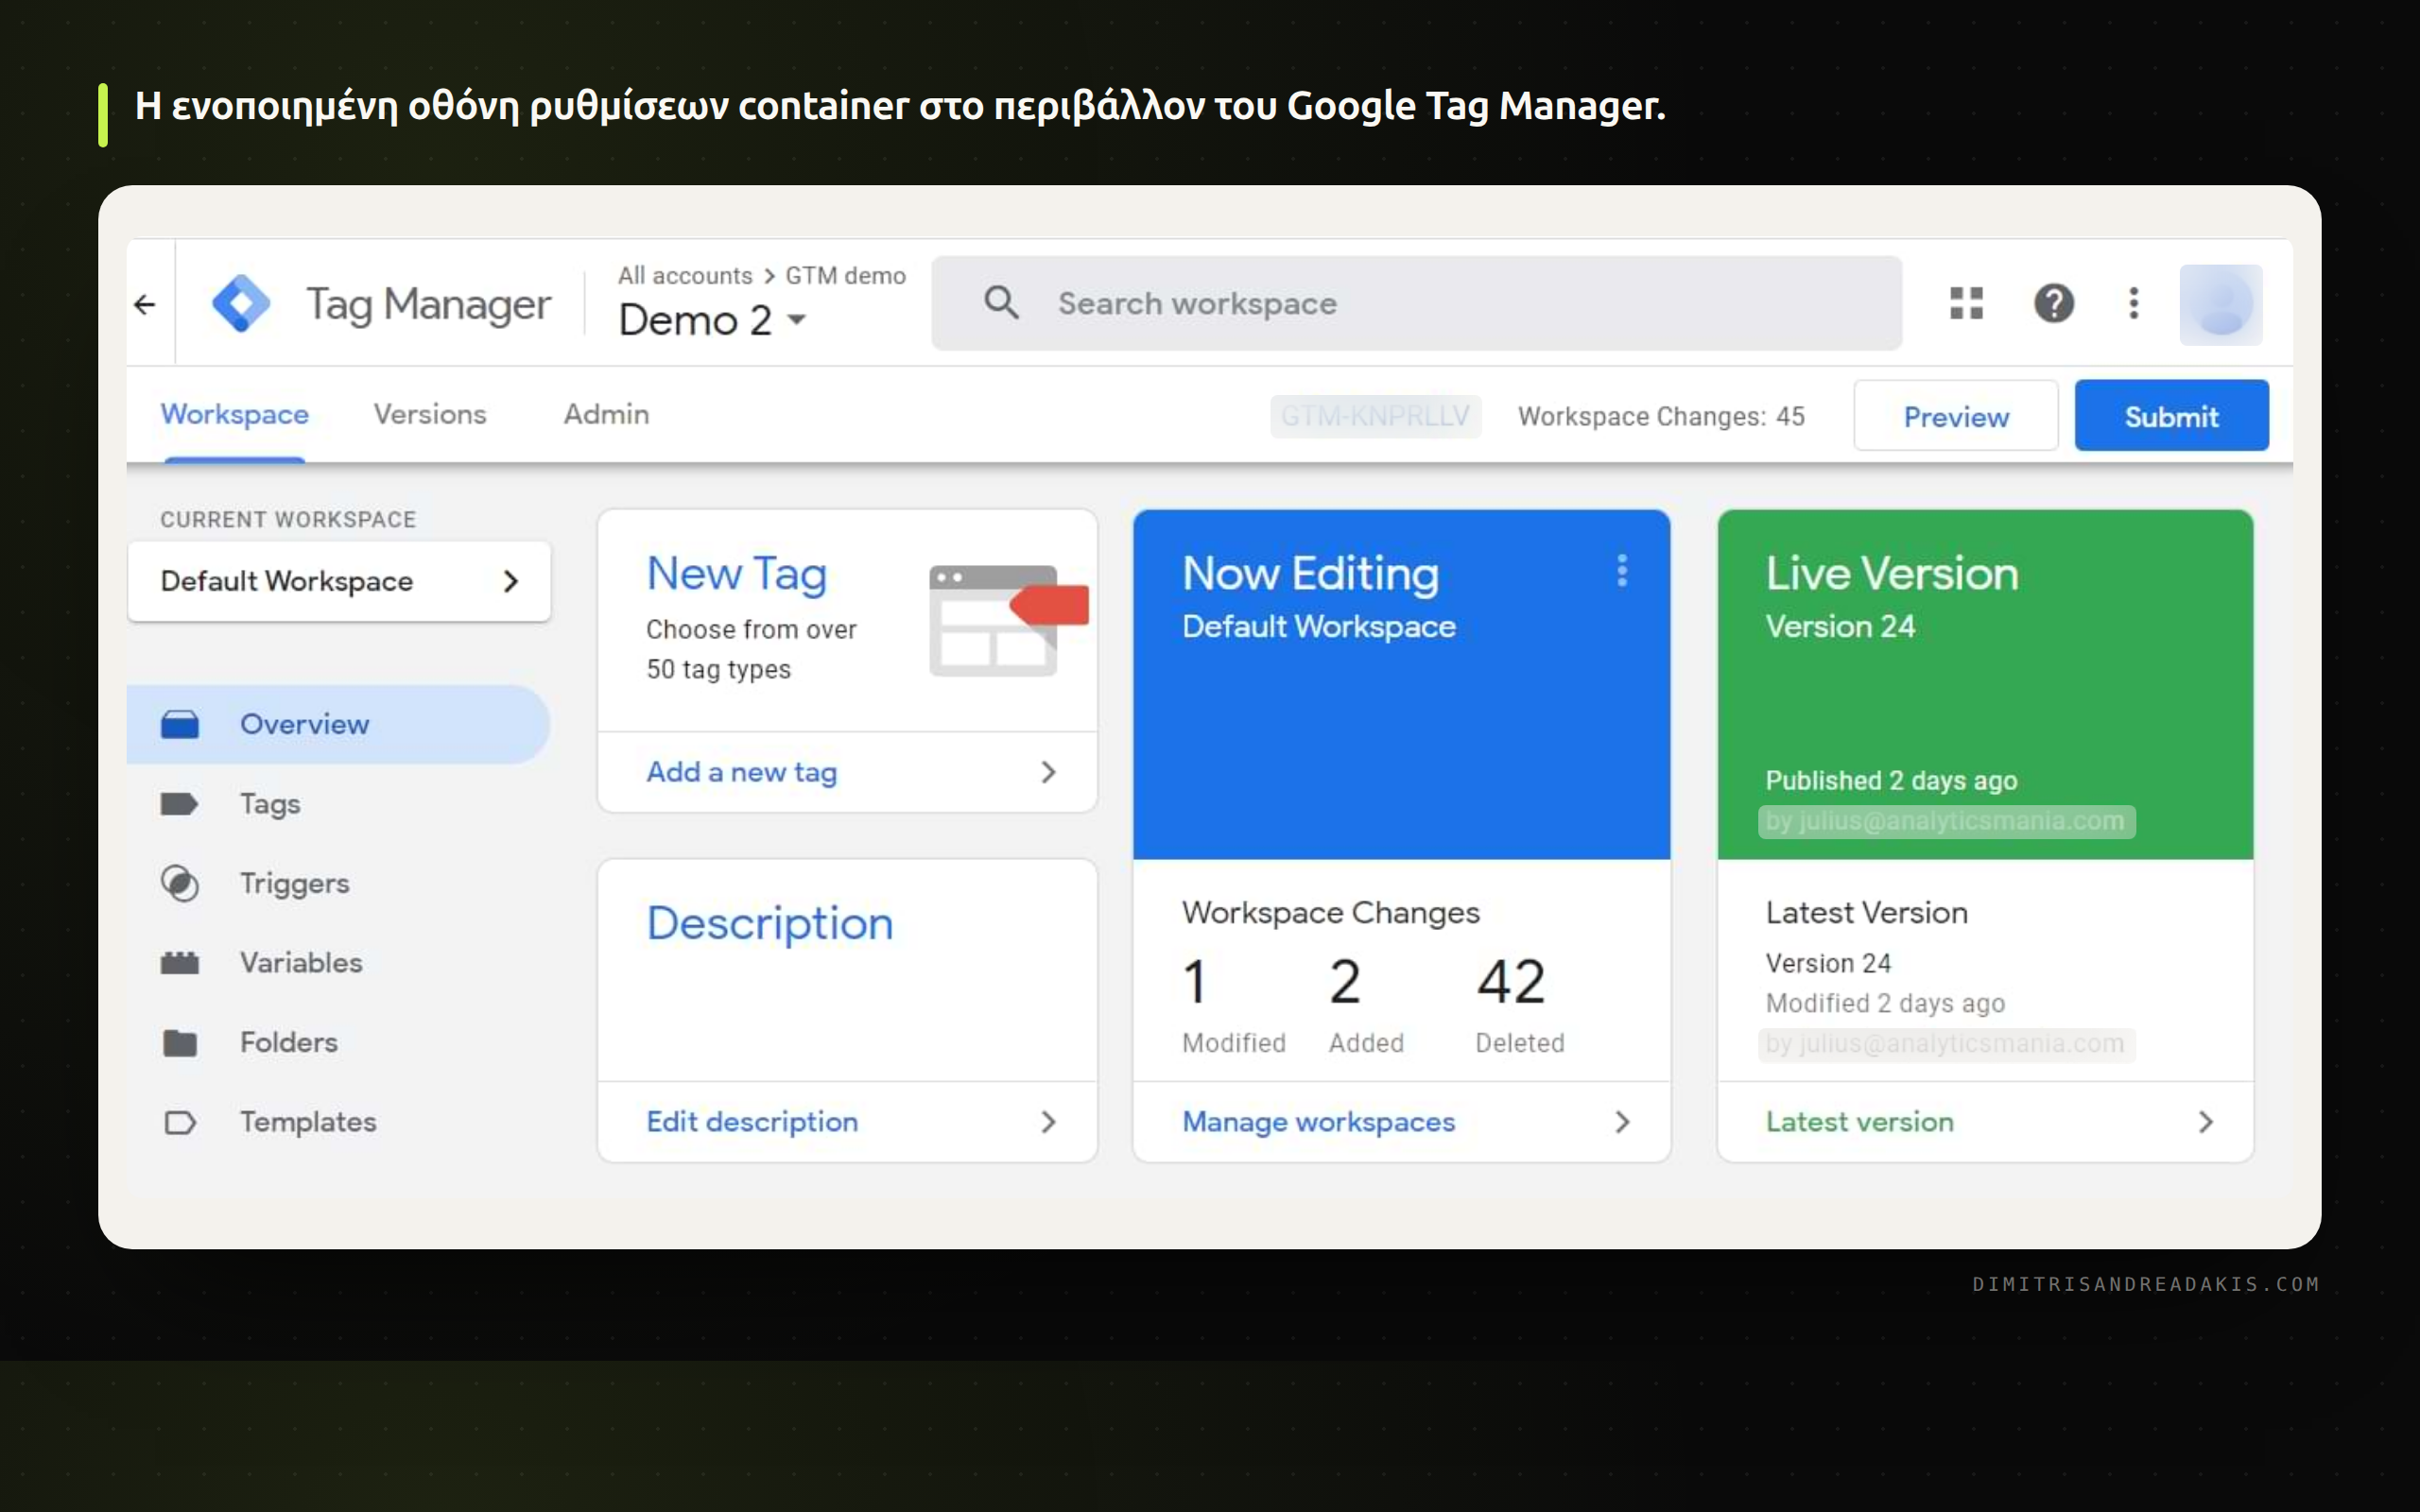Open the Demo 2 container dropdown
The width and height of the screenshot is (2420, 1512).
tap(712, 320)
